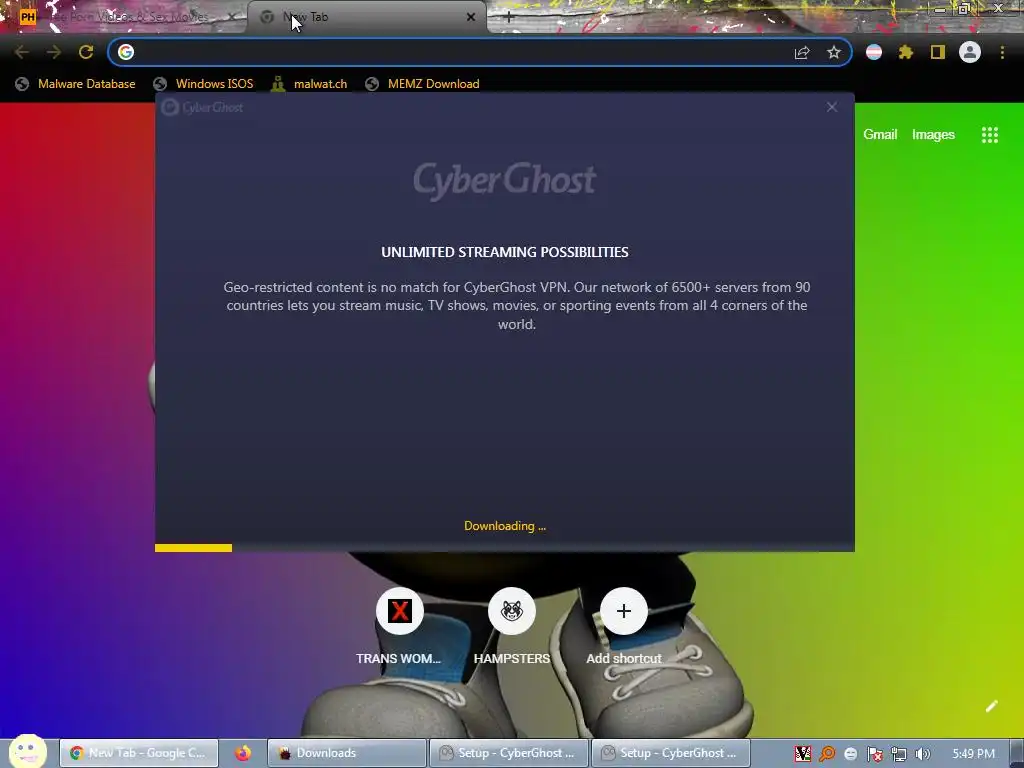Open the network connection tray icon
The height and width of the screenshot is (768, 1024).
click(x=899, y=754)
